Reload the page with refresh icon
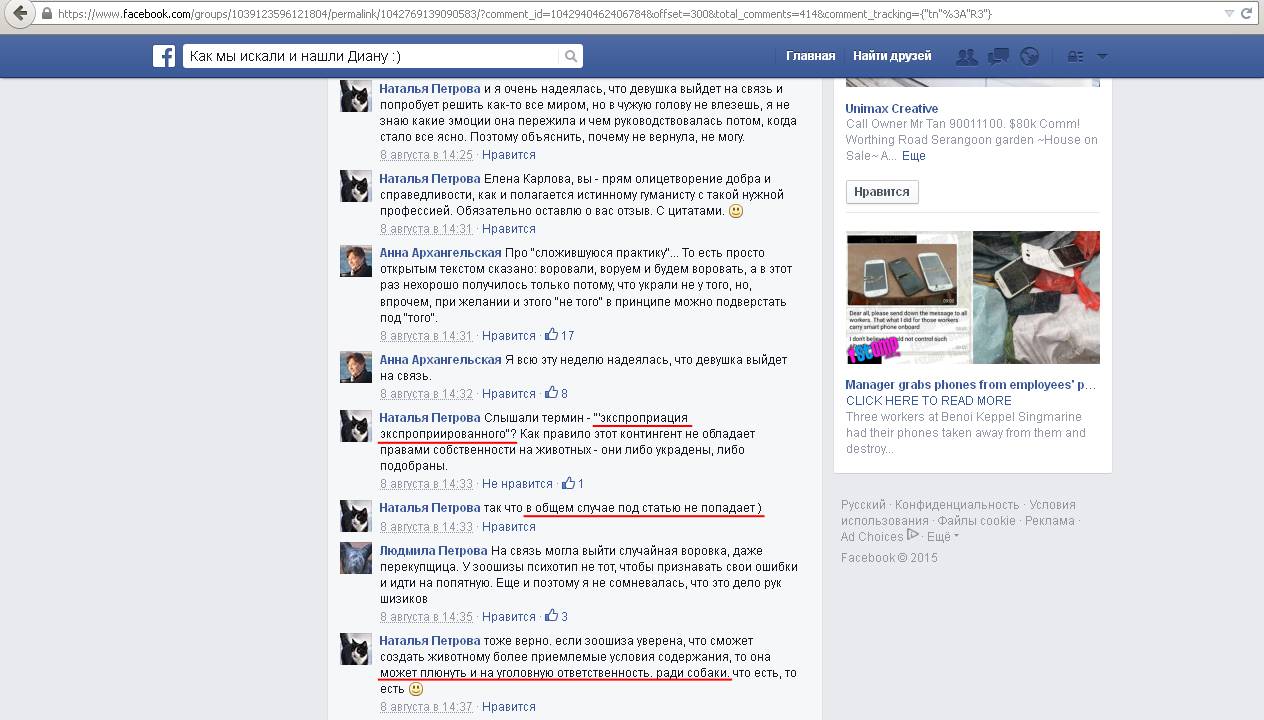Screen dimensions: 1264x720 point(1246,14)
